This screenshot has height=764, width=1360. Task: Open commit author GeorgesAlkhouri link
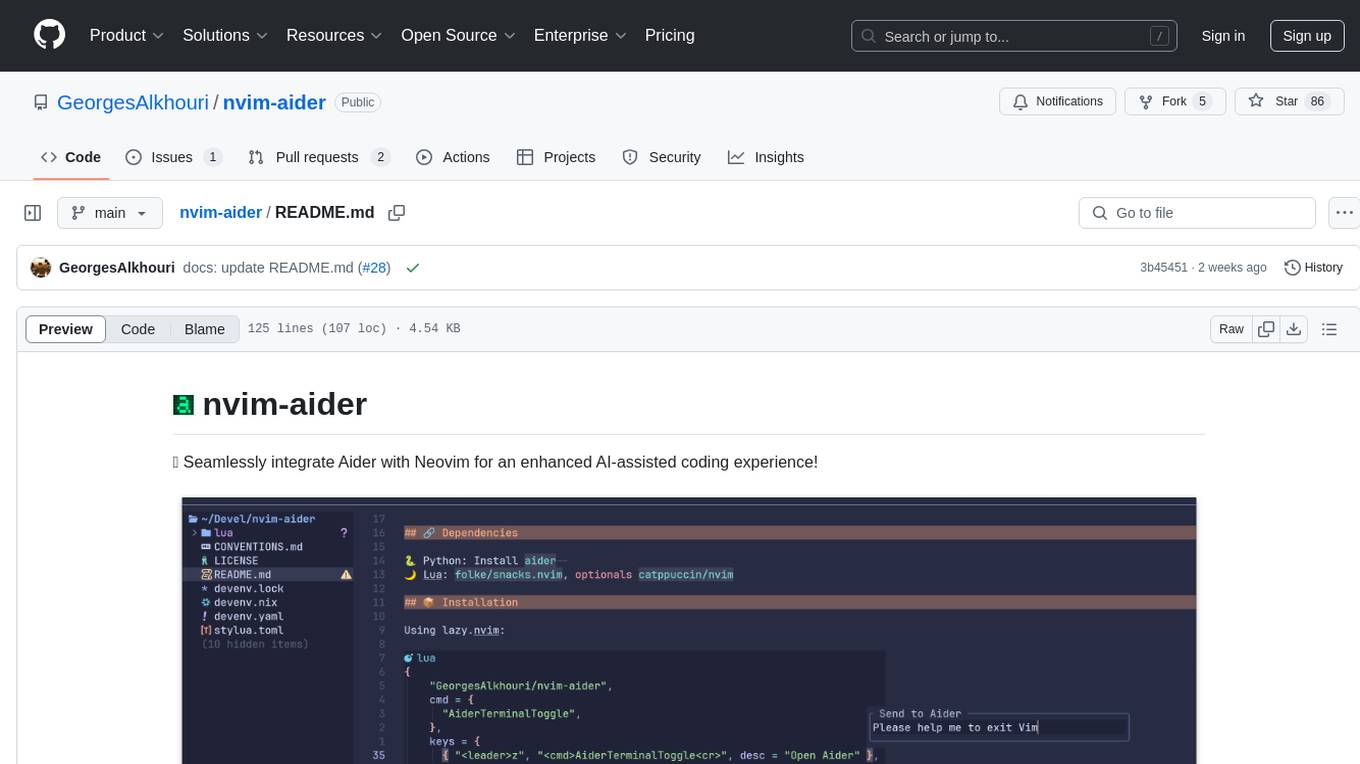pyautogui.click(x=117, y=268)
